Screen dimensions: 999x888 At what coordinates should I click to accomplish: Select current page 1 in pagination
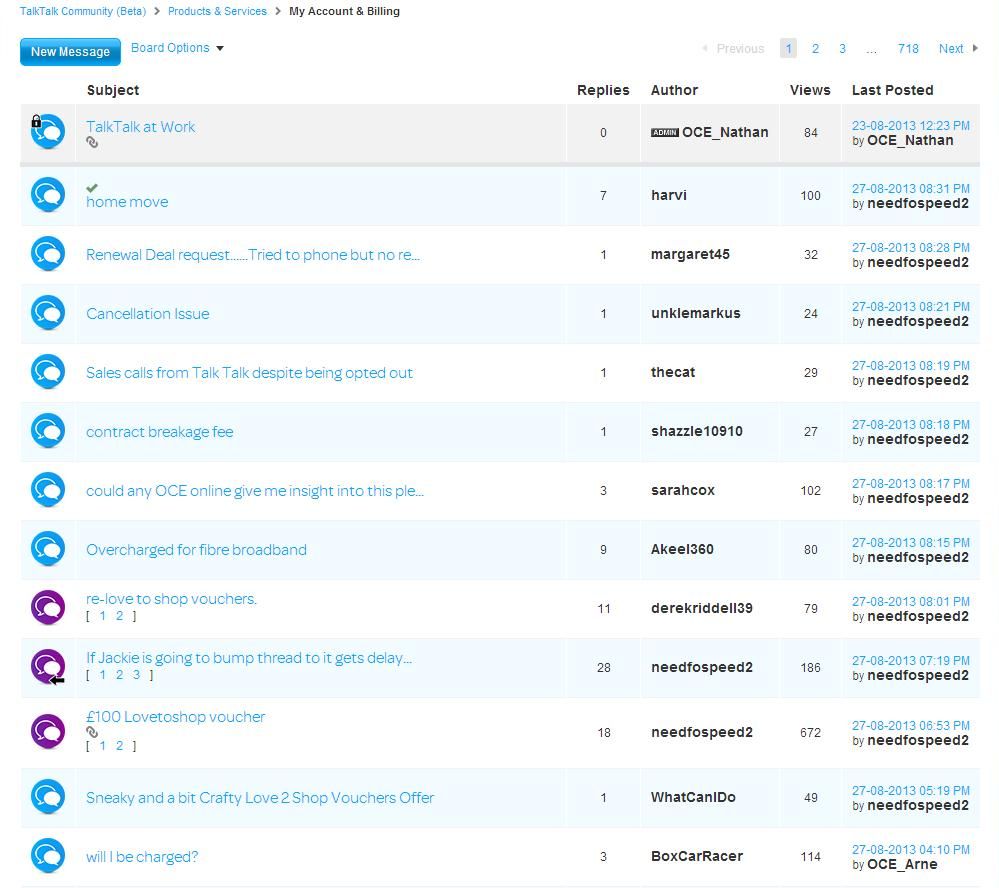point(788,48)
